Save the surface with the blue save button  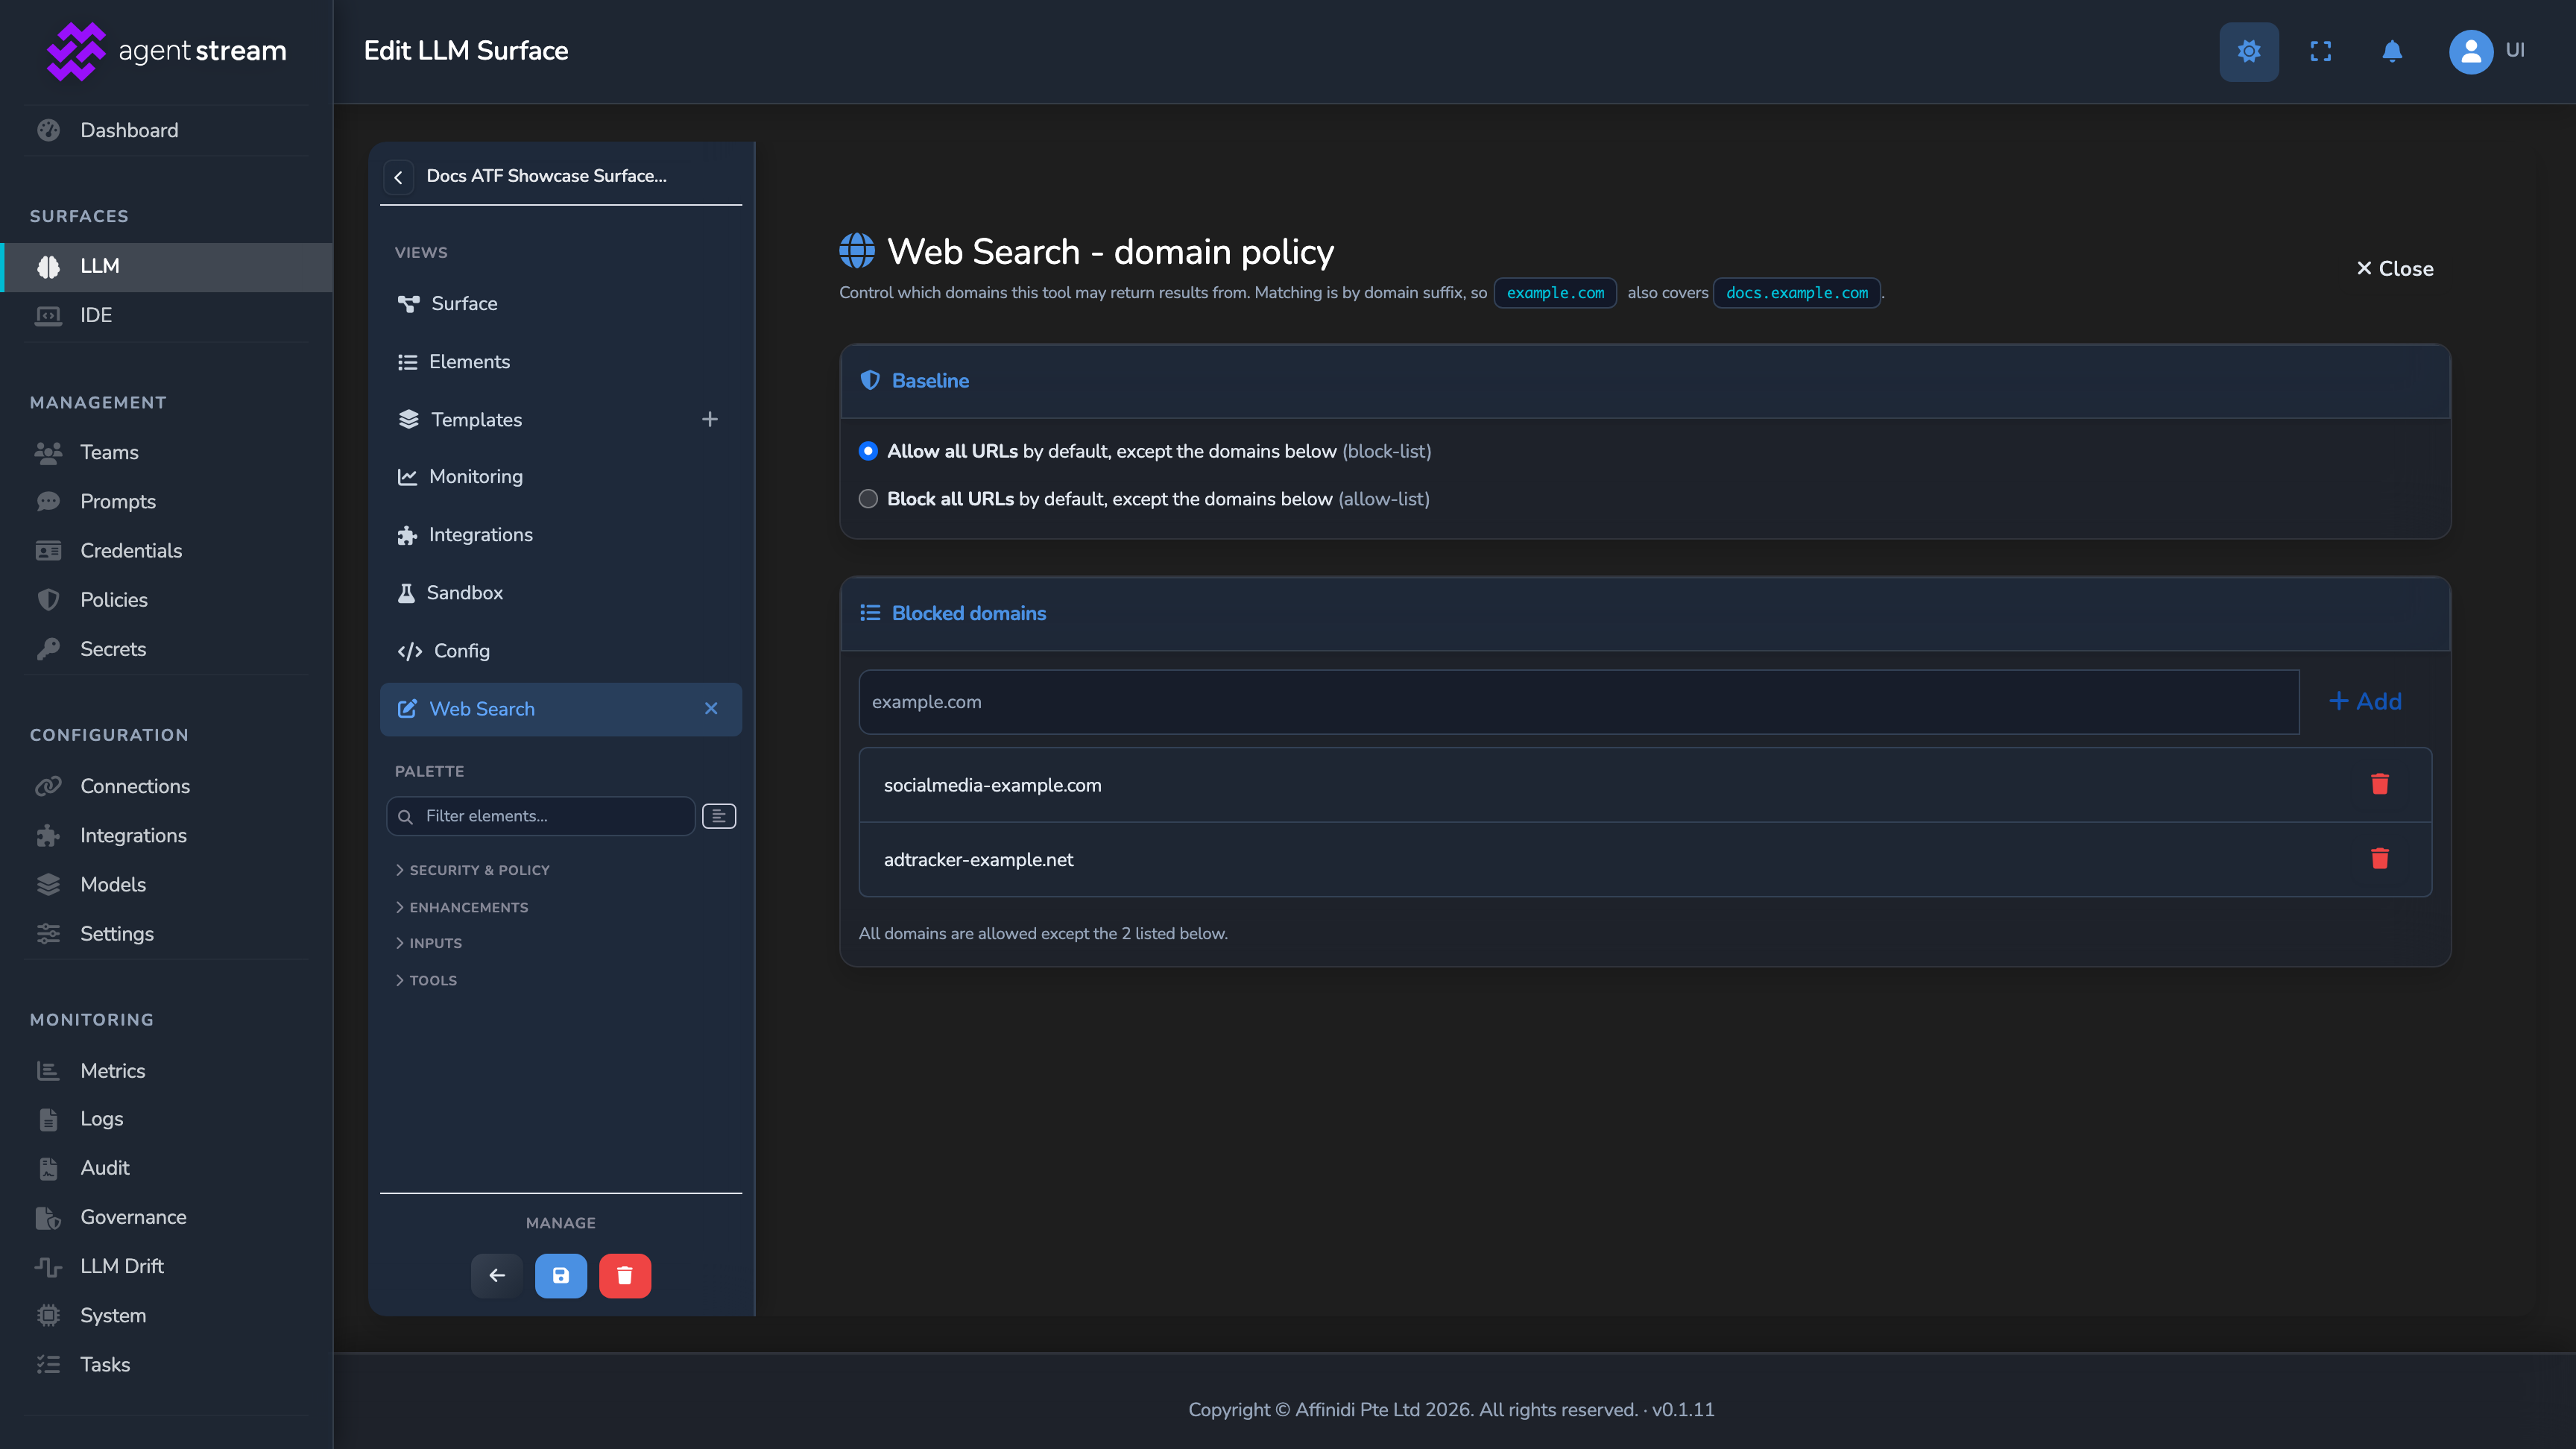pyautogui.click(x=561, y=1275)
